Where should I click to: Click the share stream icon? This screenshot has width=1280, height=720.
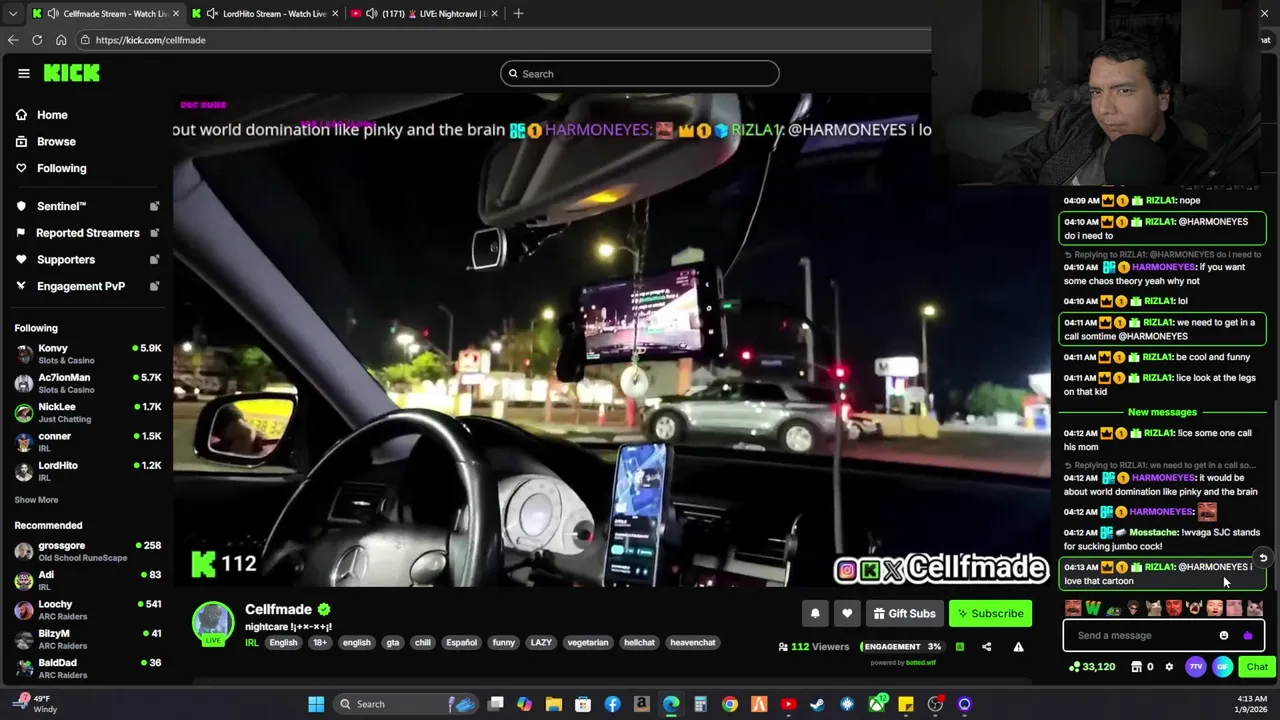click(986, 647)
